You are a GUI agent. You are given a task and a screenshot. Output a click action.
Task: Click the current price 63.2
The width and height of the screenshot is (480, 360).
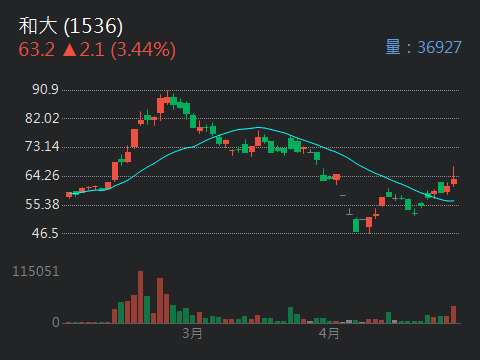(36, 50)
